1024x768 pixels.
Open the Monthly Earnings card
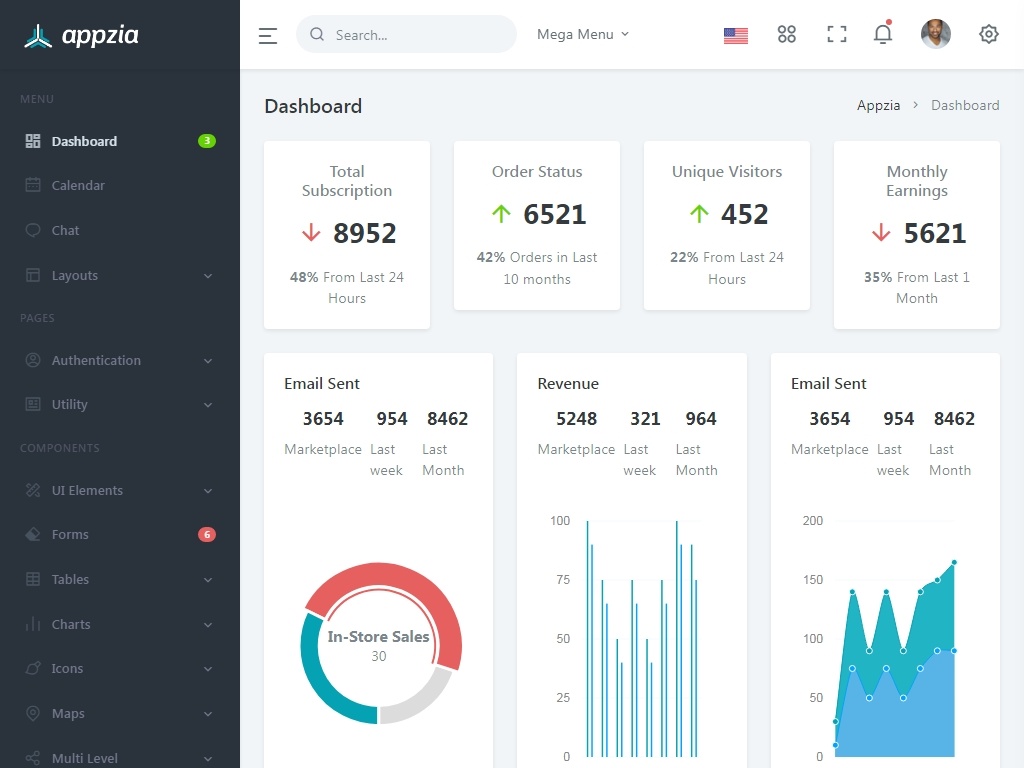(917, 235)
